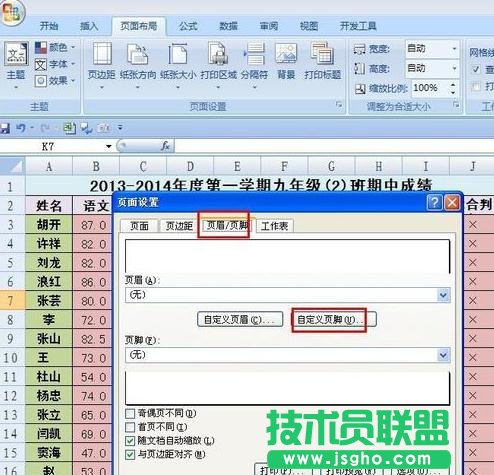The width and height of the screenshot is (494, 475).
Task: Click the cell containing 82.5
Action: (92, 339)
